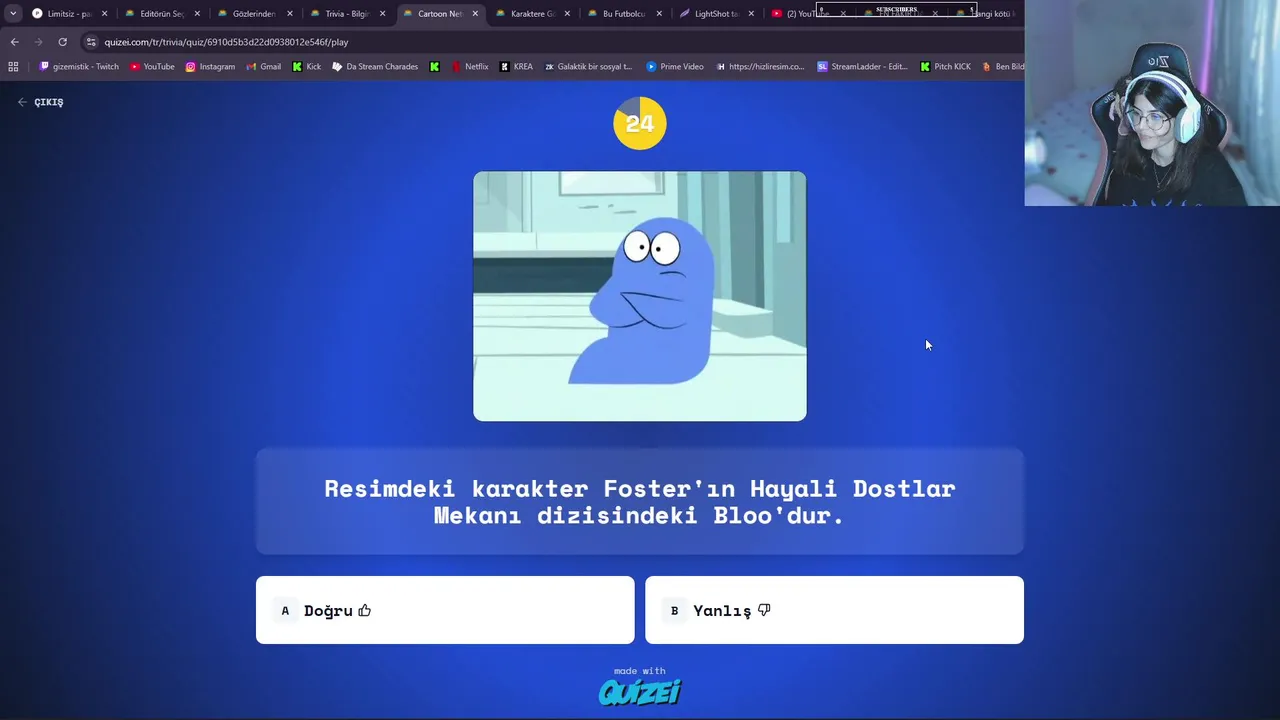Close the Limitsiz tab
The image size is (1280, 720).
104,14
